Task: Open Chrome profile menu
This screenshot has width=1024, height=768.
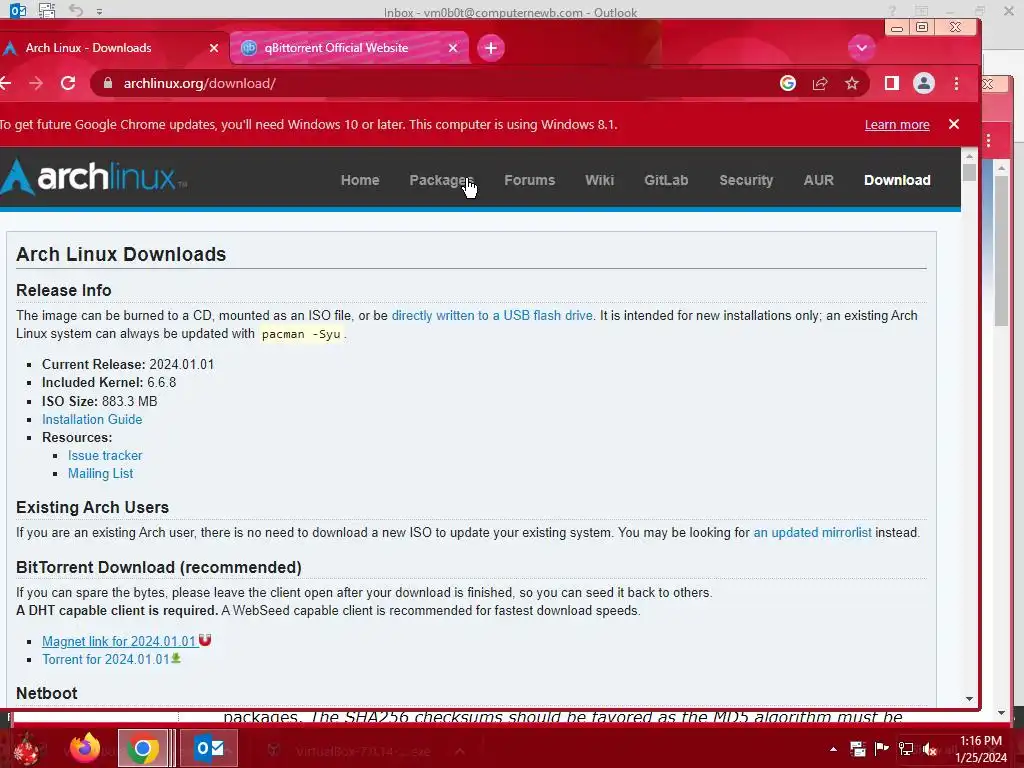Action: [923, 83]
